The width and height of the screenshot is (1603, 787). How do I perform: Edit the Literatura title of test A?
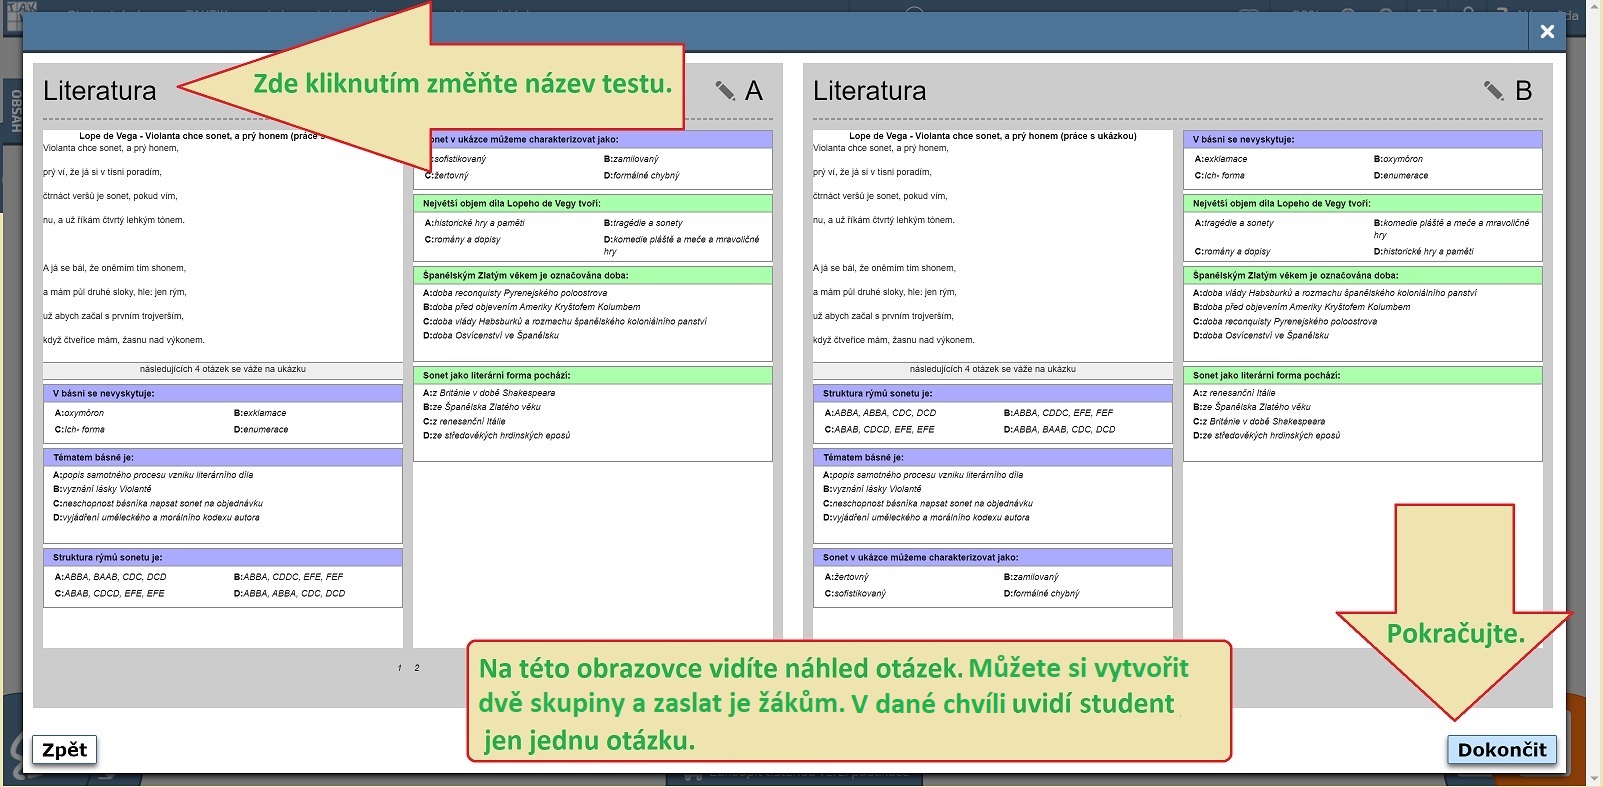coord(100,91)
